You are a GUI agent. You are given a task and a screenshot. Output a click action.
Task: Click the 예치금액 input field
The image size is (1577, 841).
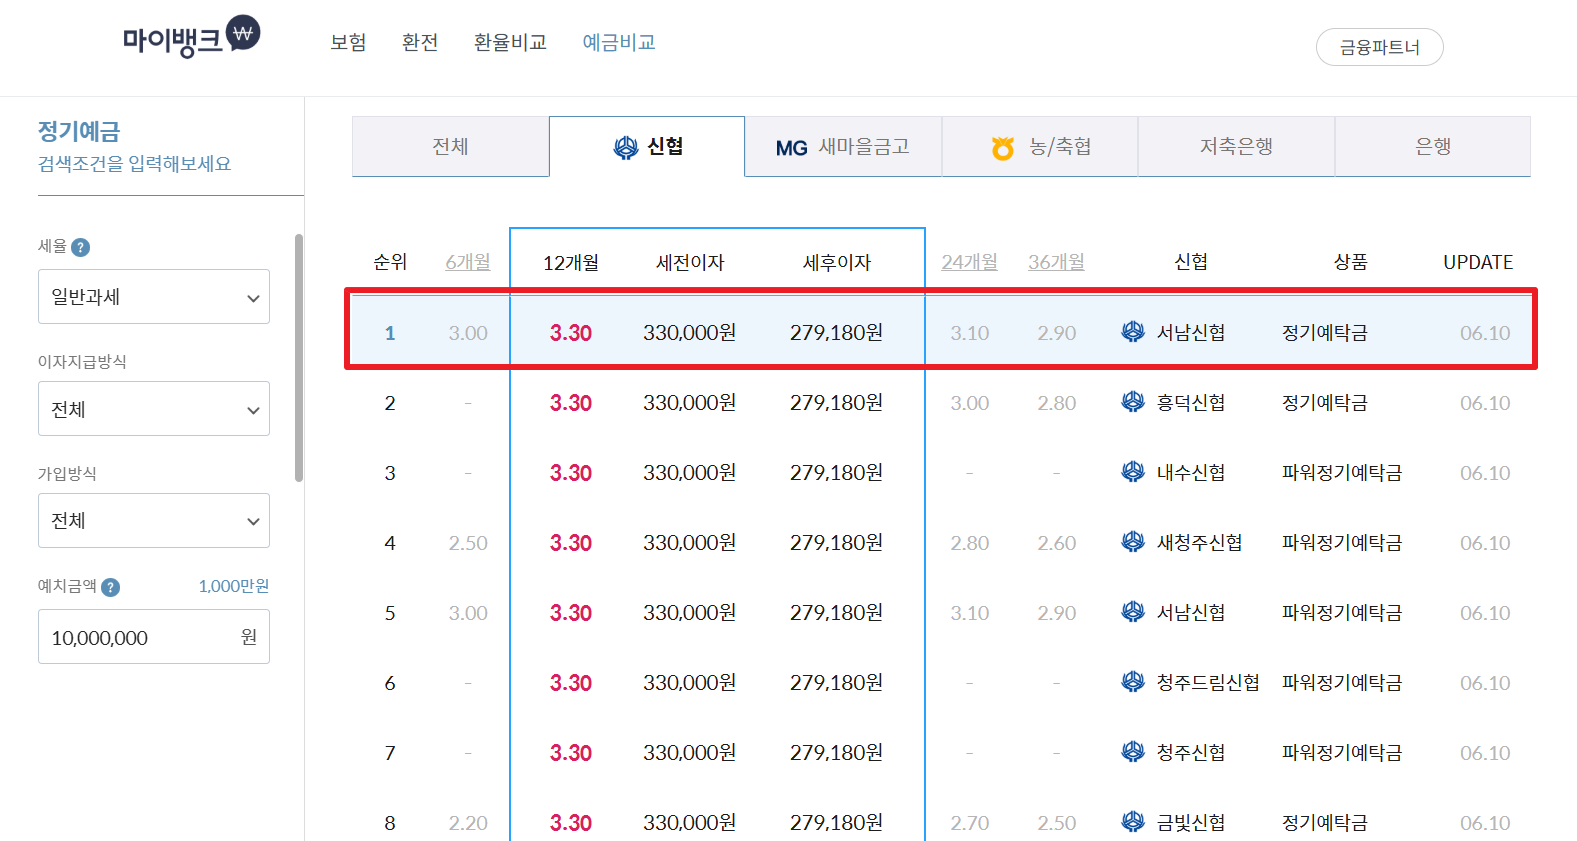coord(154,637)
